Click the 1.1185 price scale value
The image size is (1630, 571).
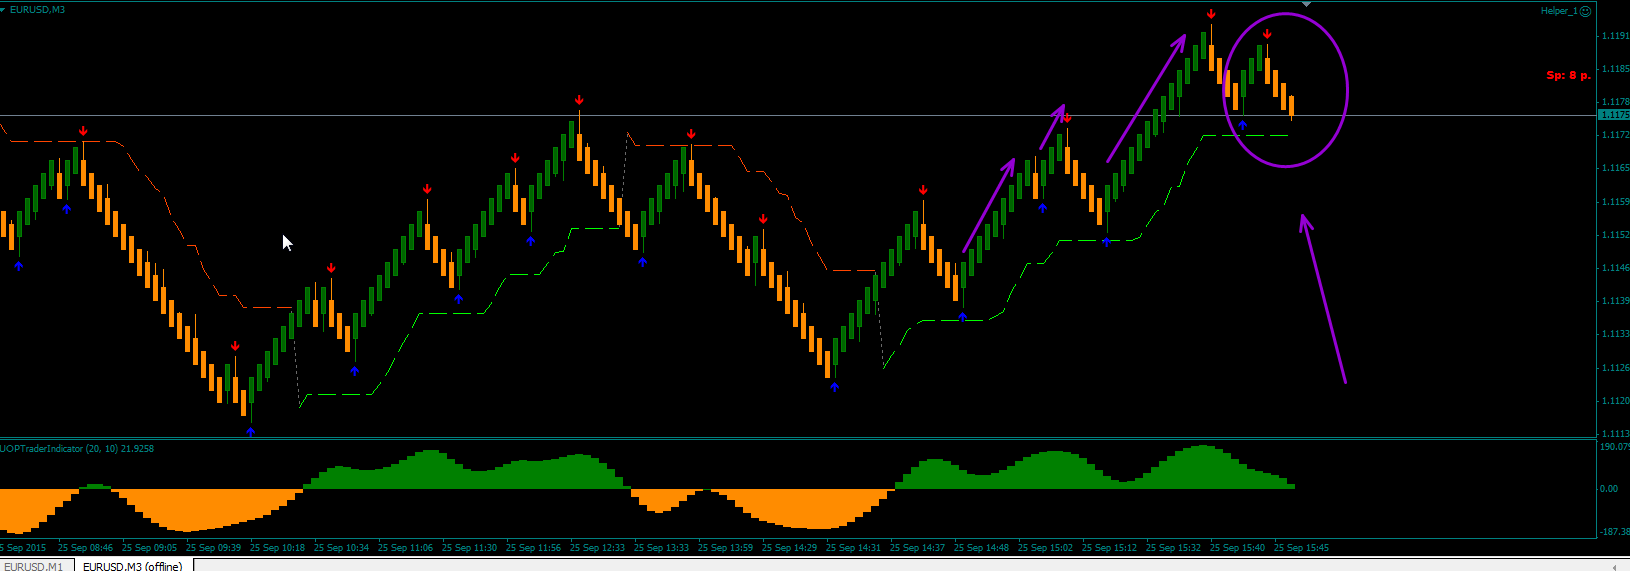(1615, 69)
